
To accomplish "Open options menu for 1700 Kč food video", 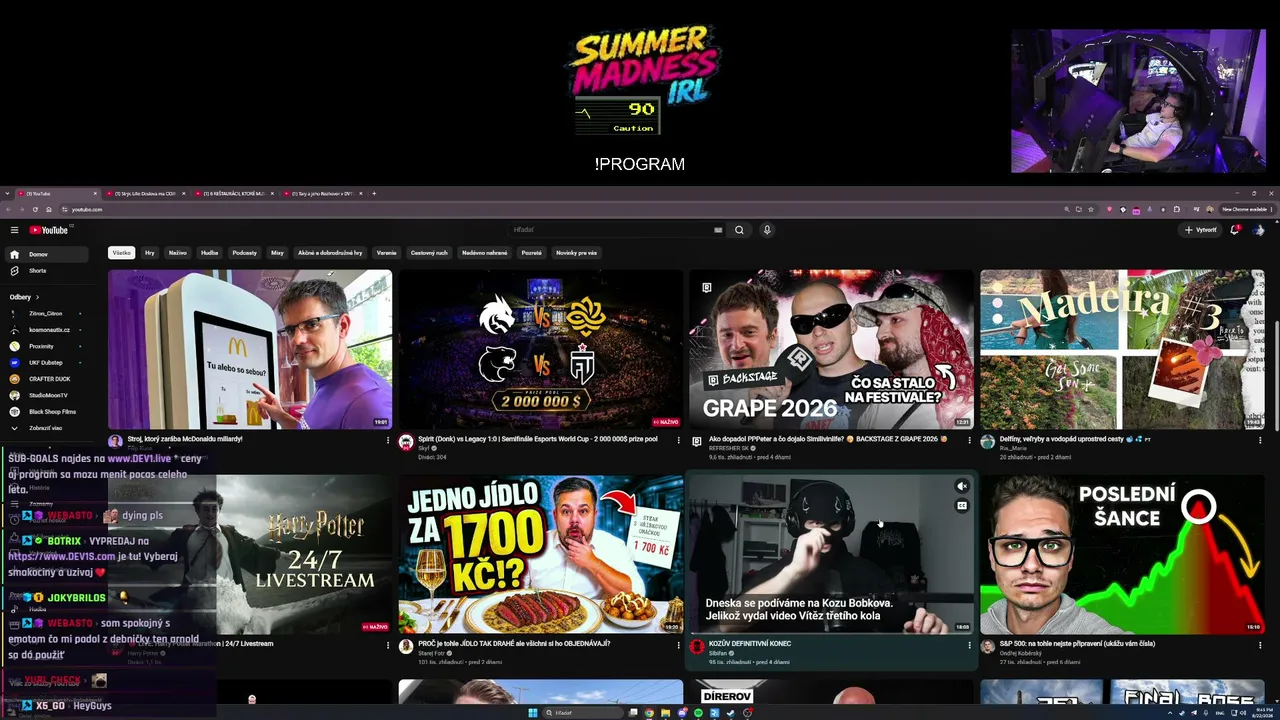I will point(679,645).
